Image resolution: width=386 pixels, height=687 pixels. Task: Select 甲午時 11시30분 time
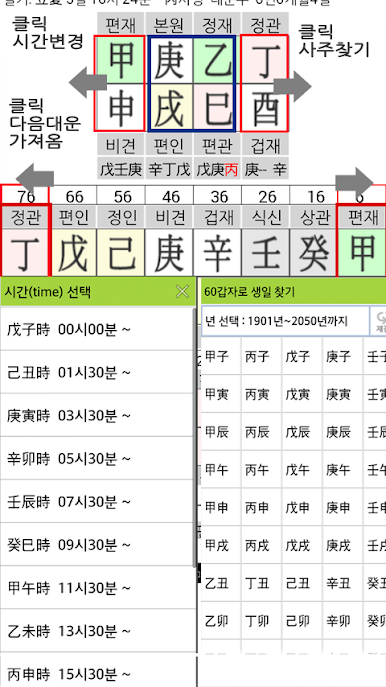(97, 588)
